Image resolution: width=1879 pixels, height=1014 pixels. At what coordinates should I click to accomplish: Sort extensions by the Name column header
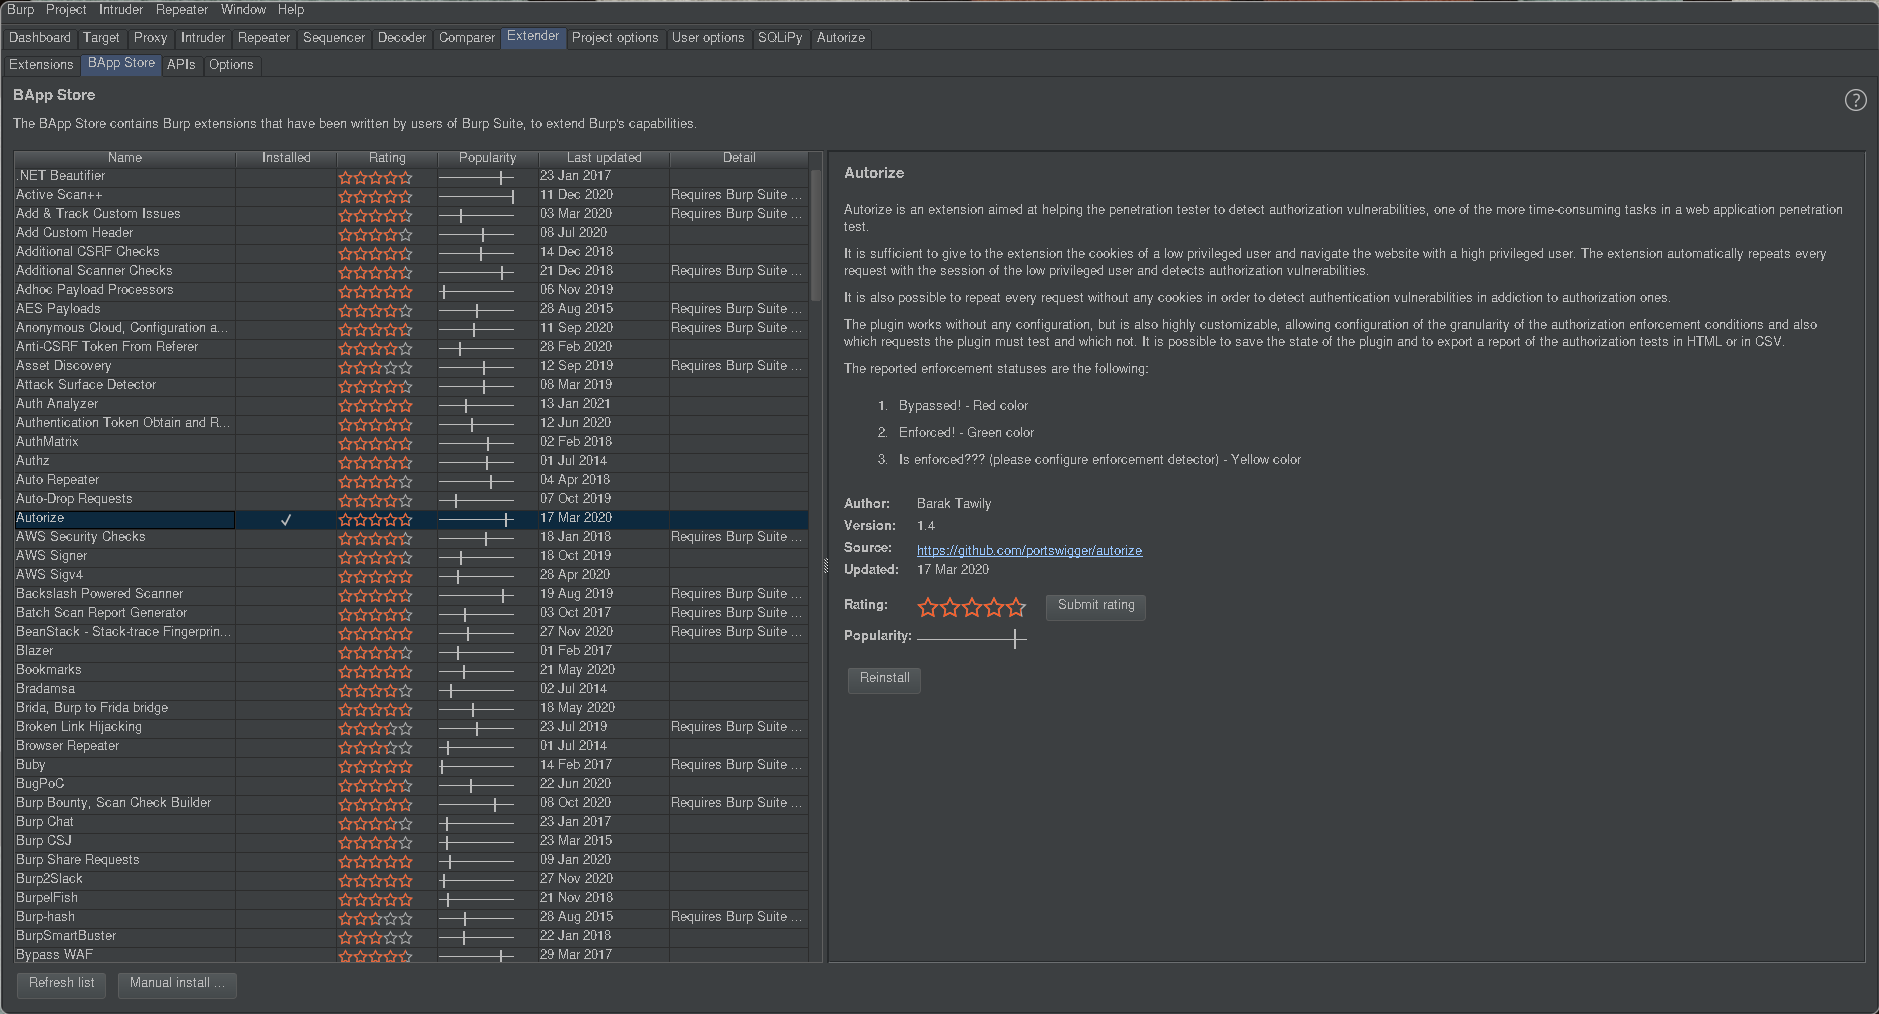[x=125, y=158]
